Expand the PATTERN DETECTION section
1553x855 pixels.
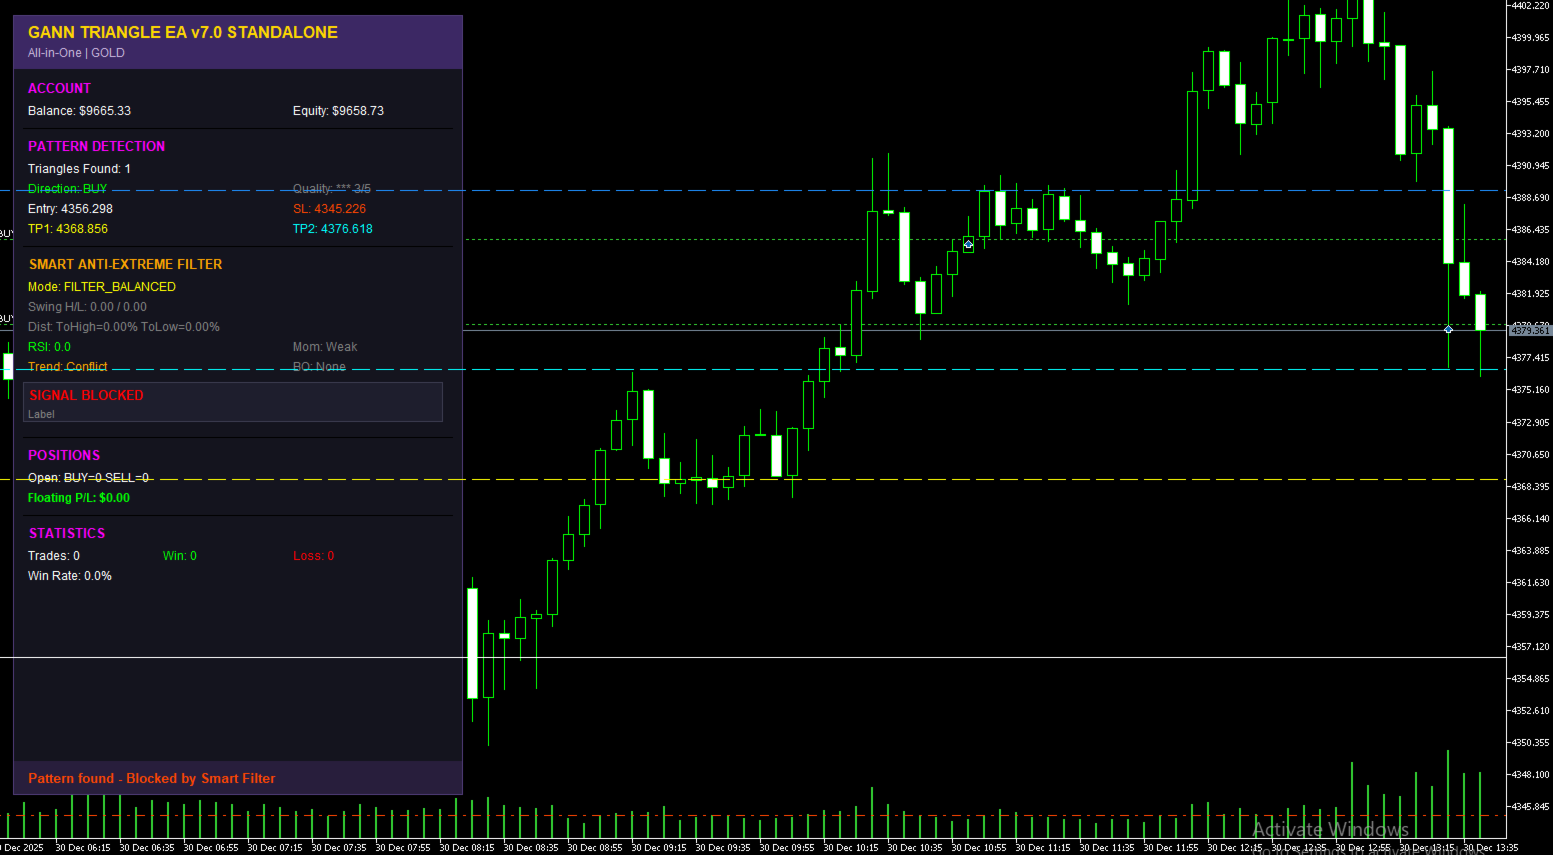tap(96, 146)
